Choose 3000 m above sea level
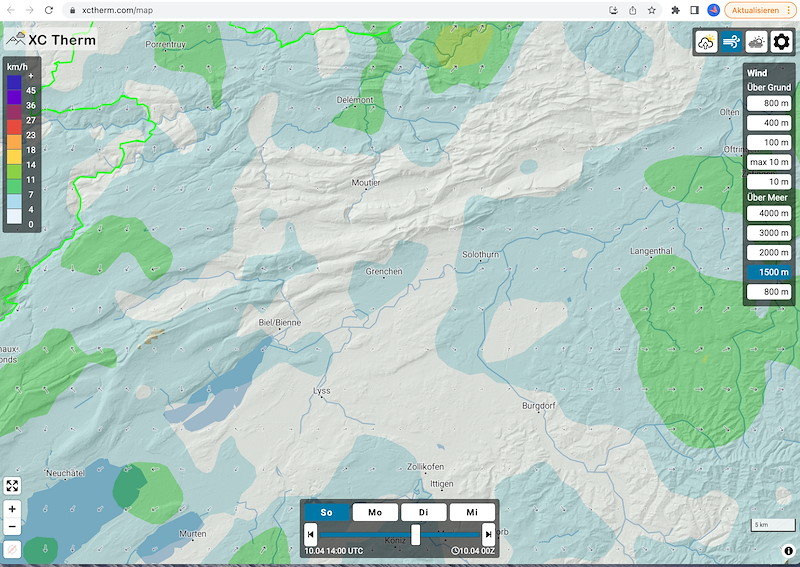Screen dimensions: 800x567 coord(769,233)
